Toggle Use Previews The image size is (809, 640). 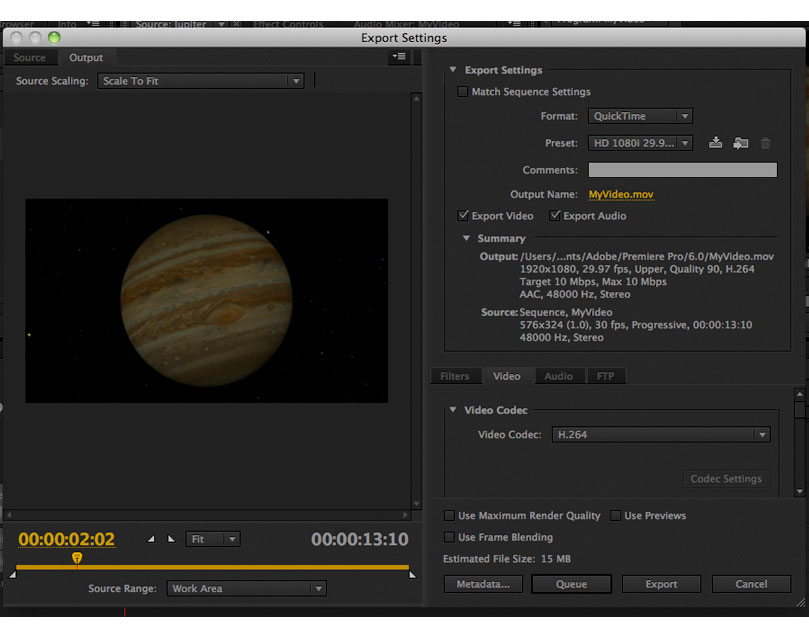(x=617, y=515)
